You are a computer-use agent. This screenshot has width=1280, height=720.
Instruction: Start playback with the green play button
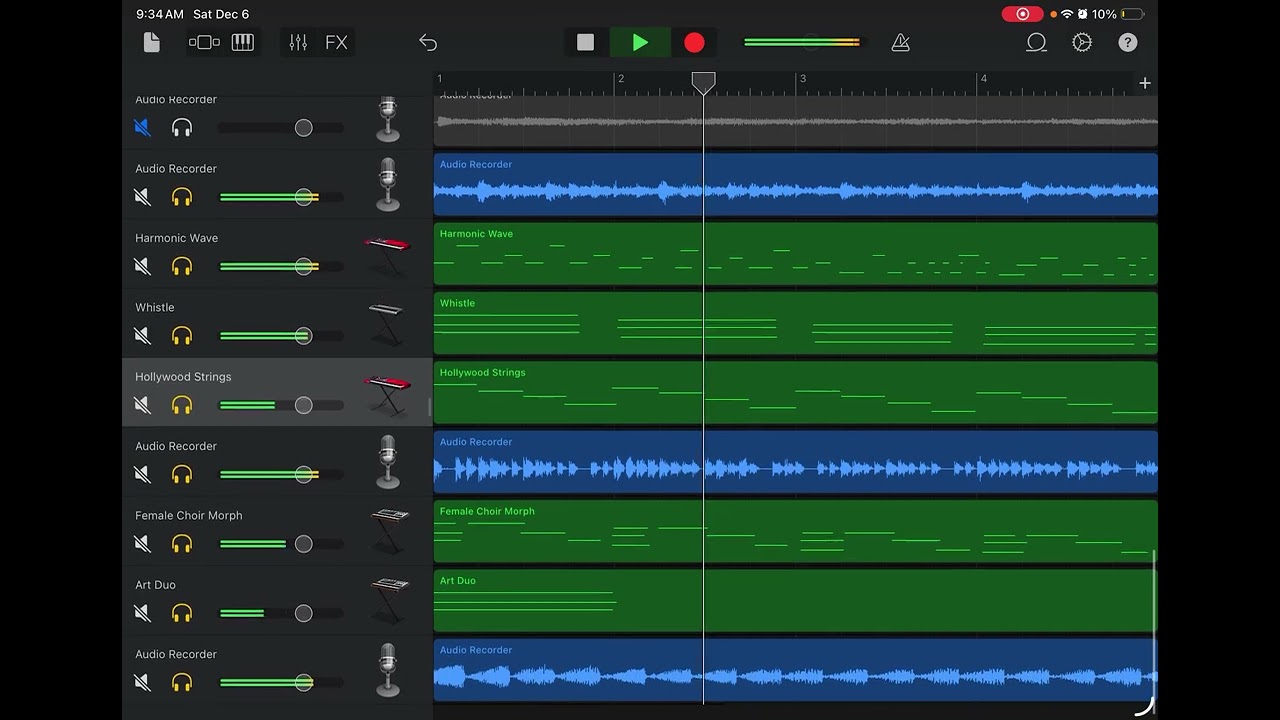[640, 42]
